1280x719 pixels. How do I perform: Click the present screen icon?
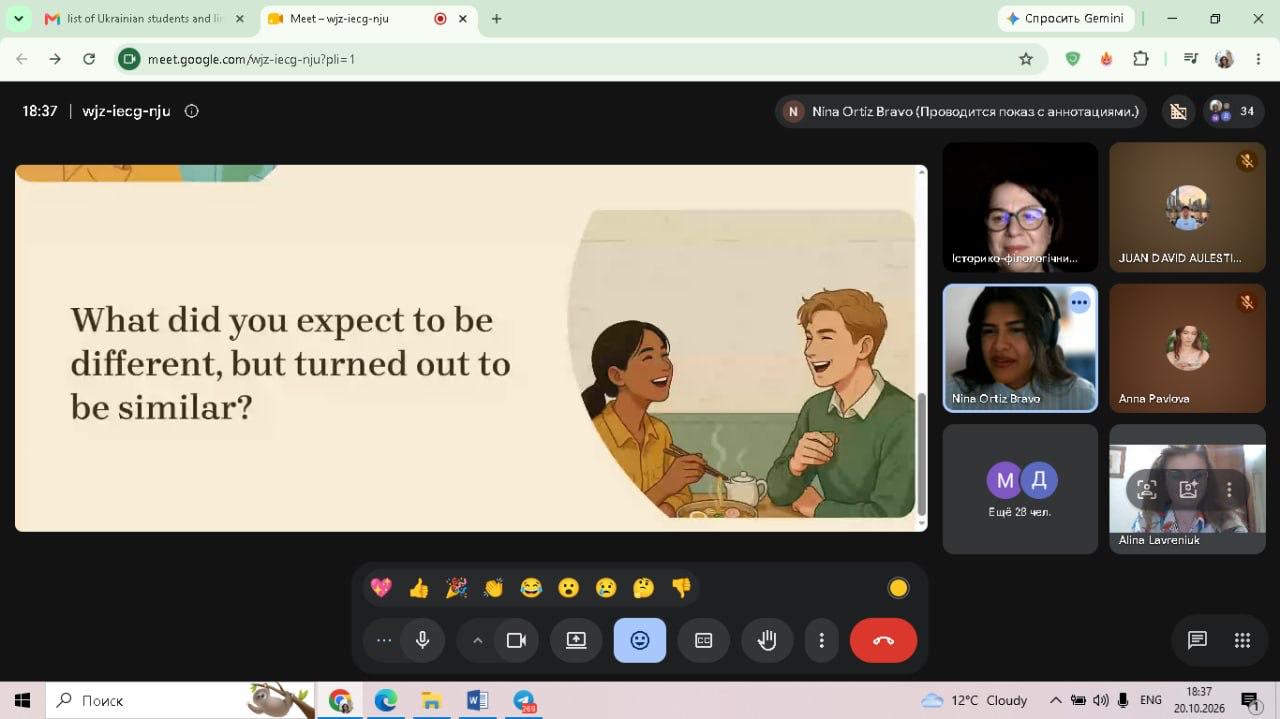coord(576,641)
